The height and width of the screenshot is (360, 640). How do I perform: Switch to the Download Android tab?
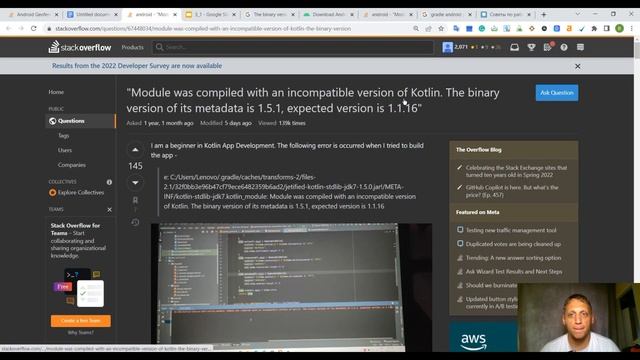pyautogui.click(x=329, y=14)
